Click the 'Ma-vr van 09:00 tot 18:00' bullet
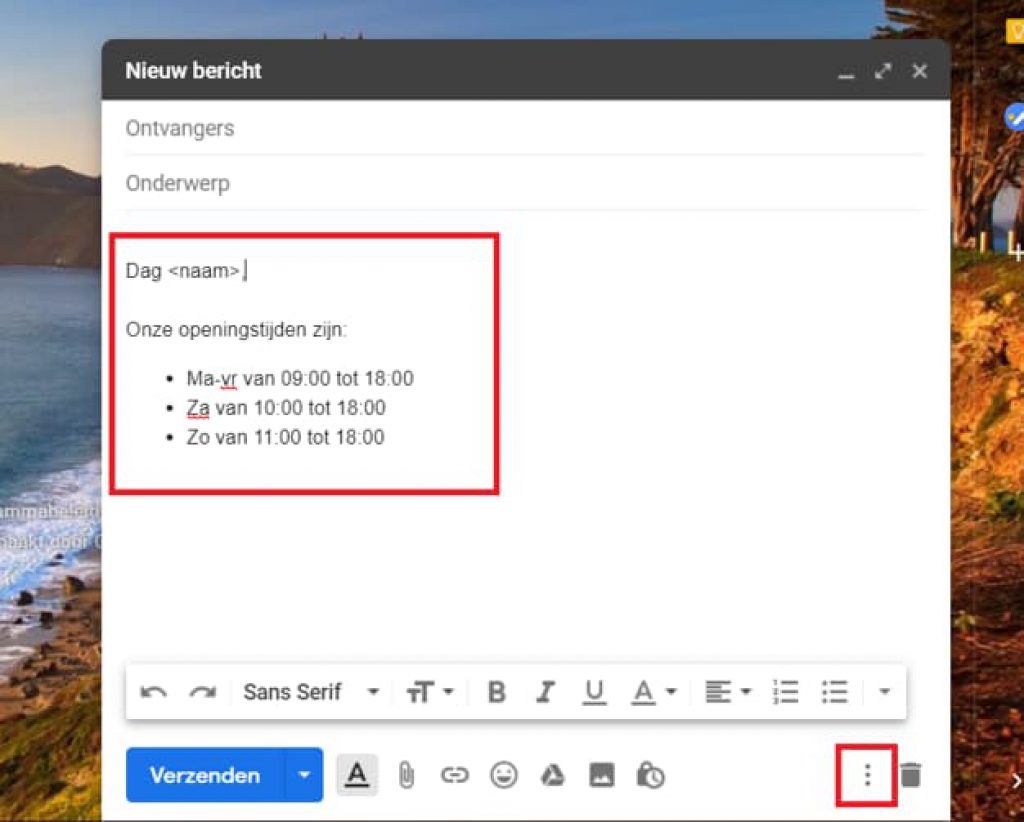This screenshot has height=822, width=1024. point(300,379)
